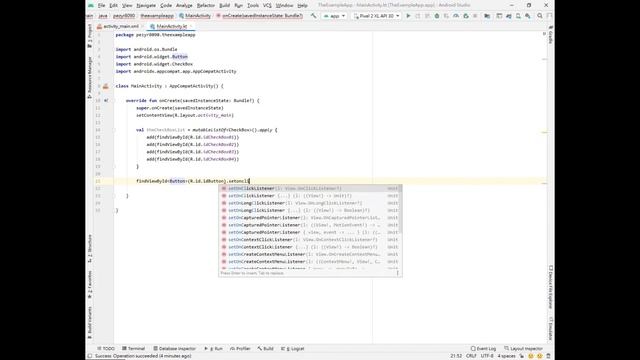Open the Edit menu
Viewport: 640px width, 360px height.
(113, 5)
